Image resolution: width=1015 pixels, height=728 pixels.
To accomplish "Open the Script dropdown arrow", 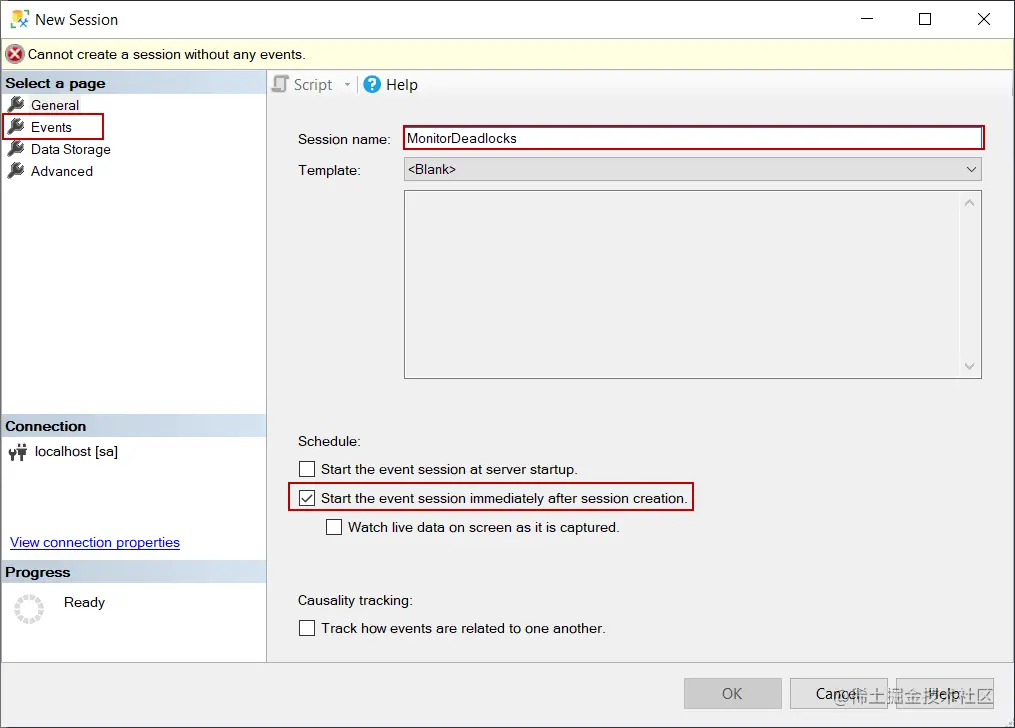I will click(347, 85).
